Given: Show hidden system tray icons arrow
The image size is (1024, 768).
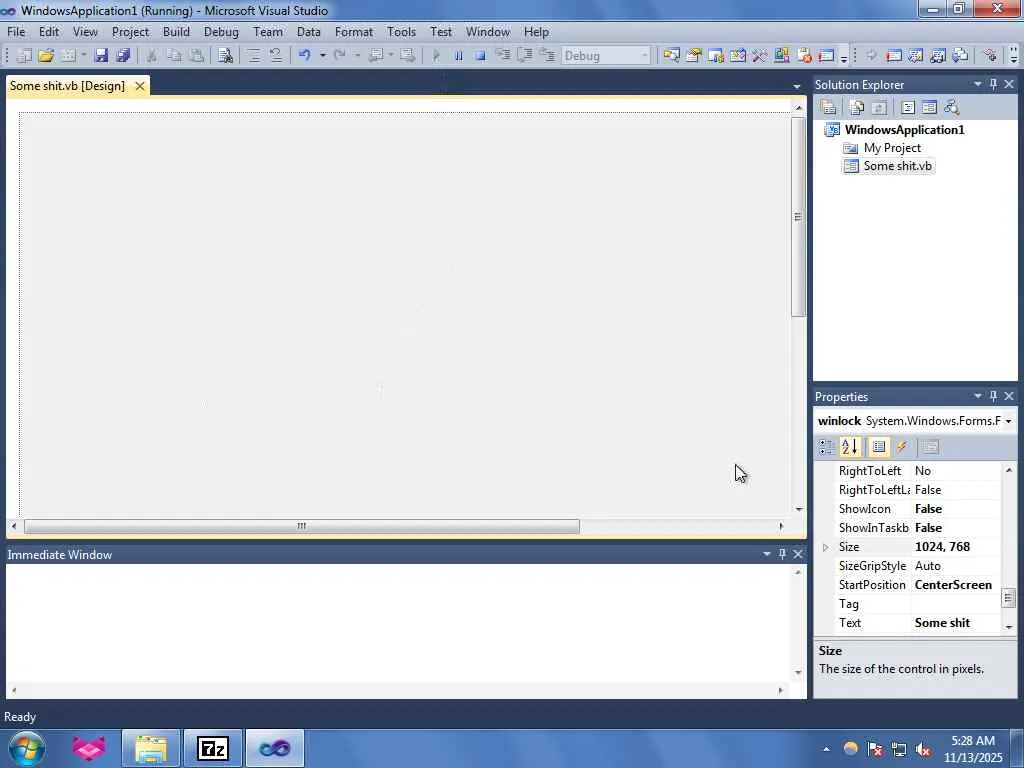Looking at the screenshot, I should pos(827,749).
